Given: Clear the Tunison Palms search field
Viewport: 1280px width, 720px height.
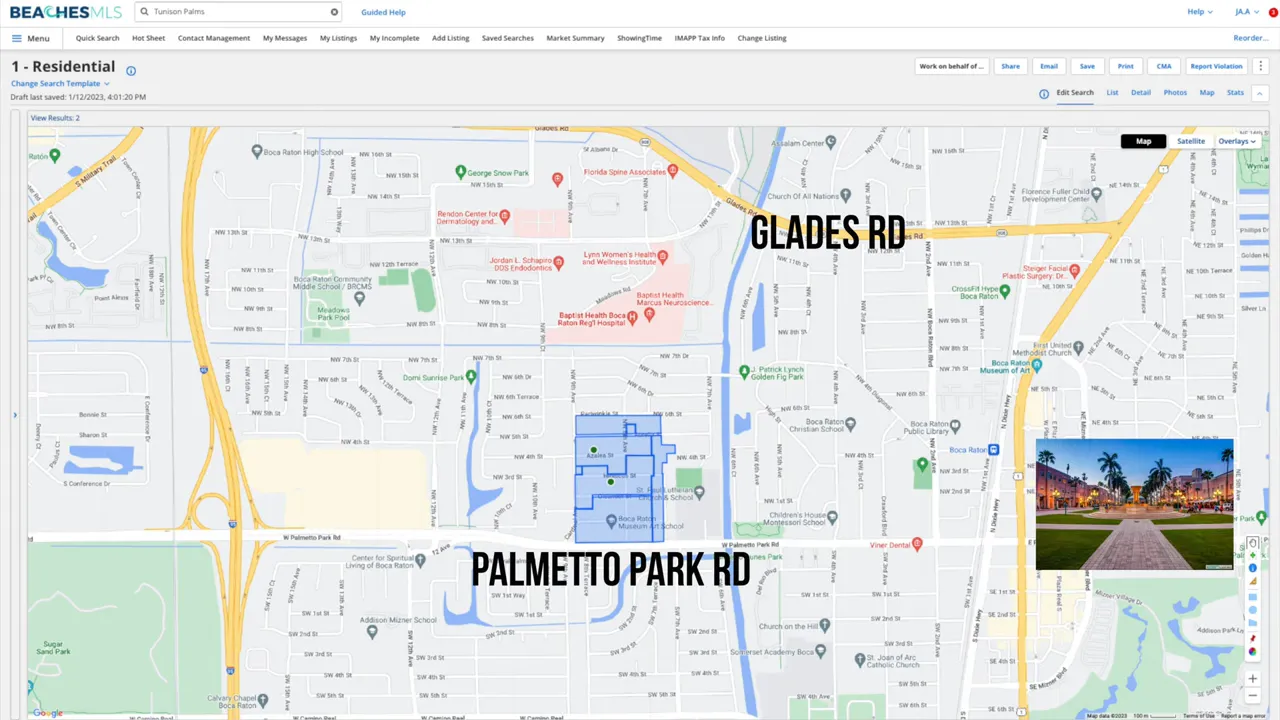Looking at the screenshot, I should coord(334,11).
